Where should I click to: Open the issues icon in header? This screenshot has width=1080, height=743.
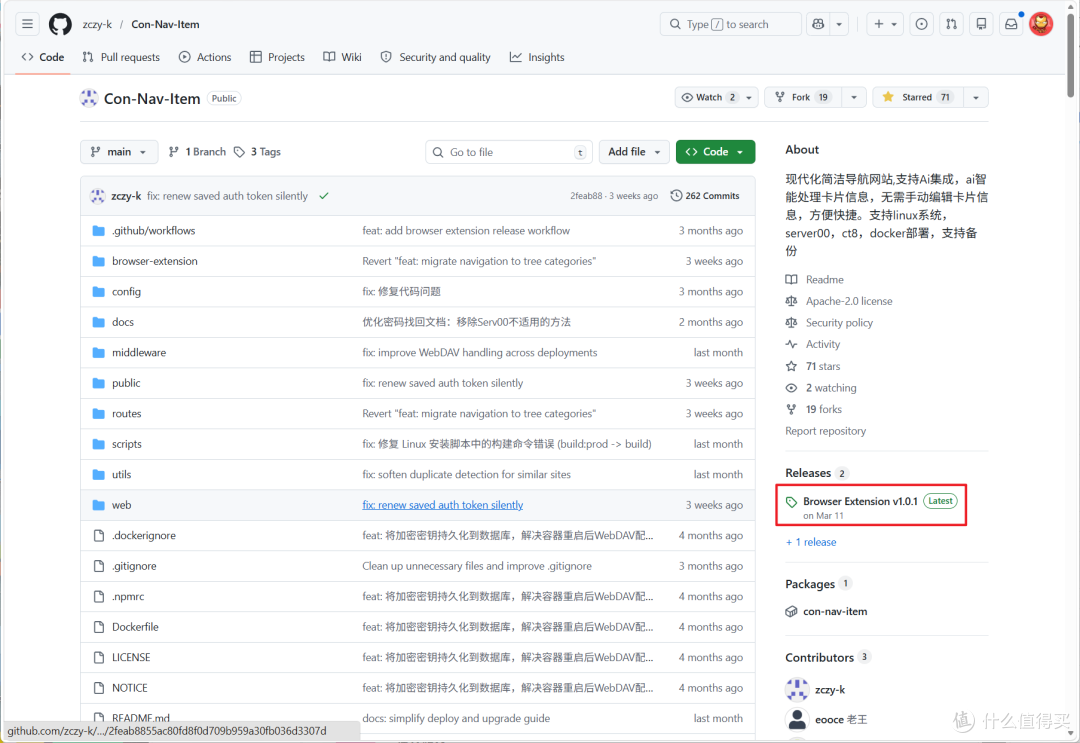(921, 24)
